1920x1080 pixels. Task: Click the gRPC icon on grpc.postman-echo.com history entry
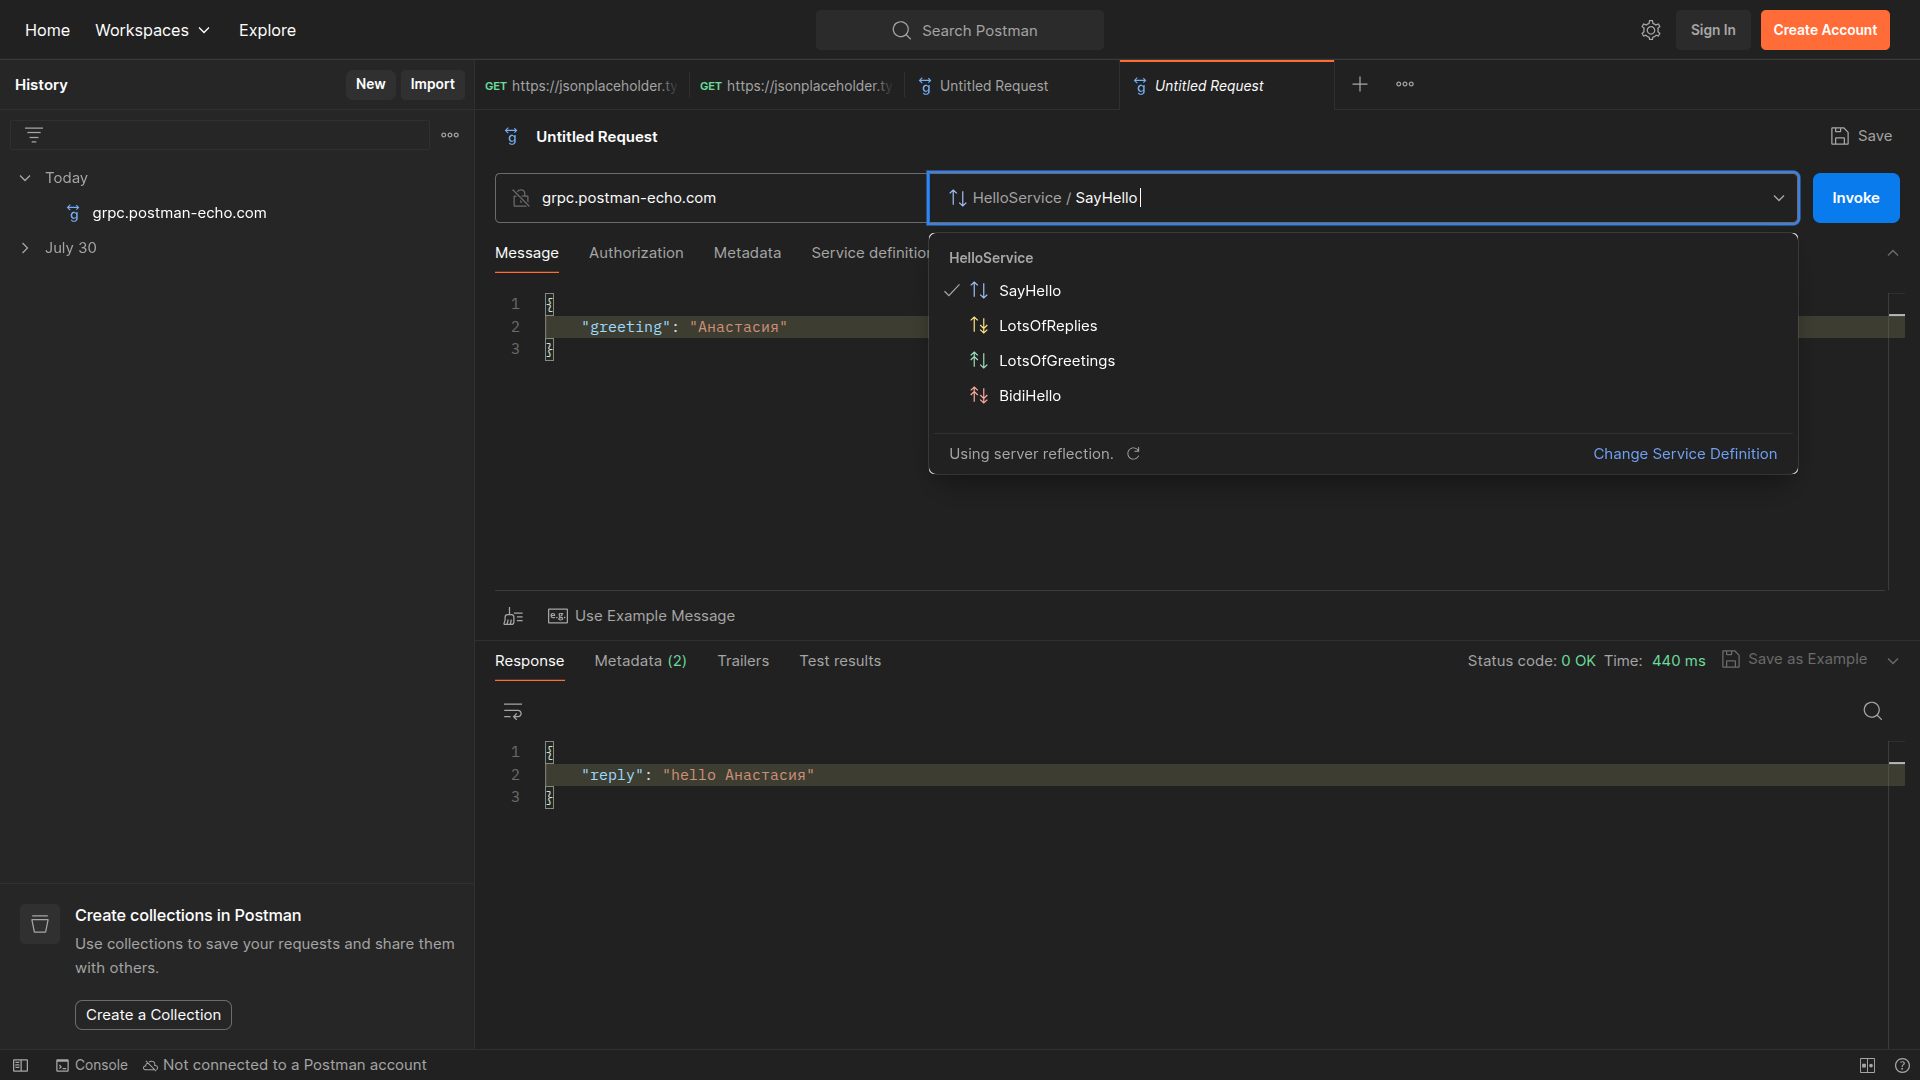73,213
